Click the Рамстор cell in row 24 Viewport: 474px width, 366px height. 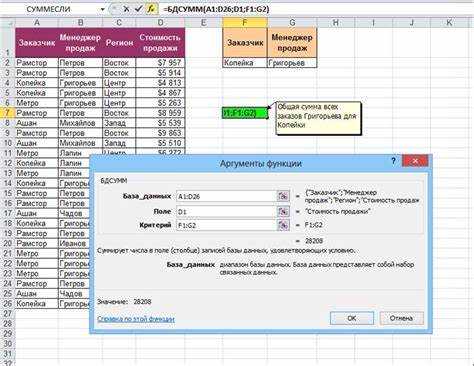point(37,284)
